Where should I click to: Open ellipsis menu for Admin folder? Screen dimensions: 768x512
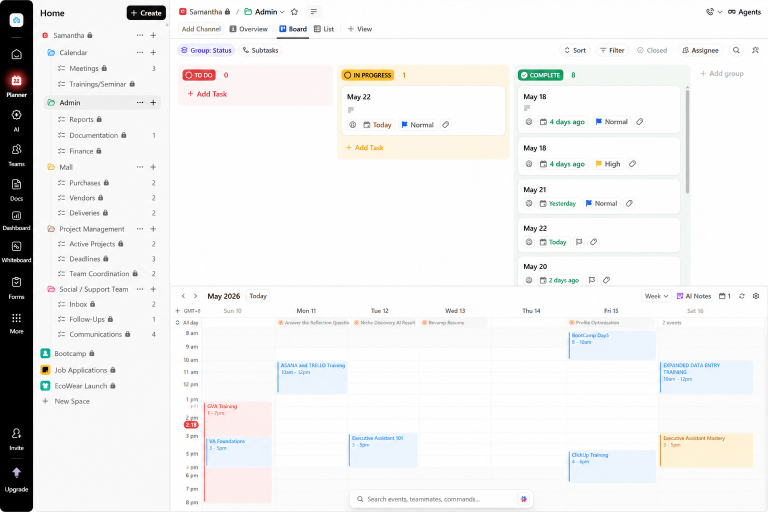[x=140, y=102]
